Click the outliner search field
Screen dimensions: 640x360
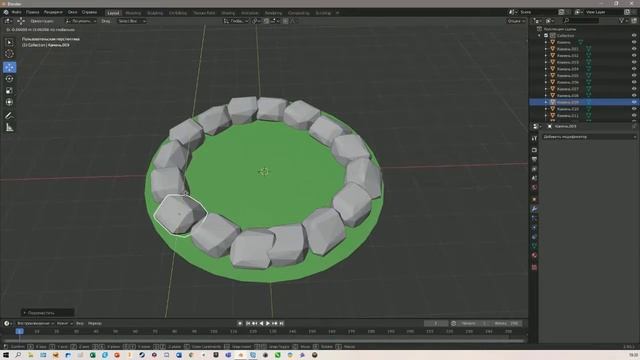[582, 20]
